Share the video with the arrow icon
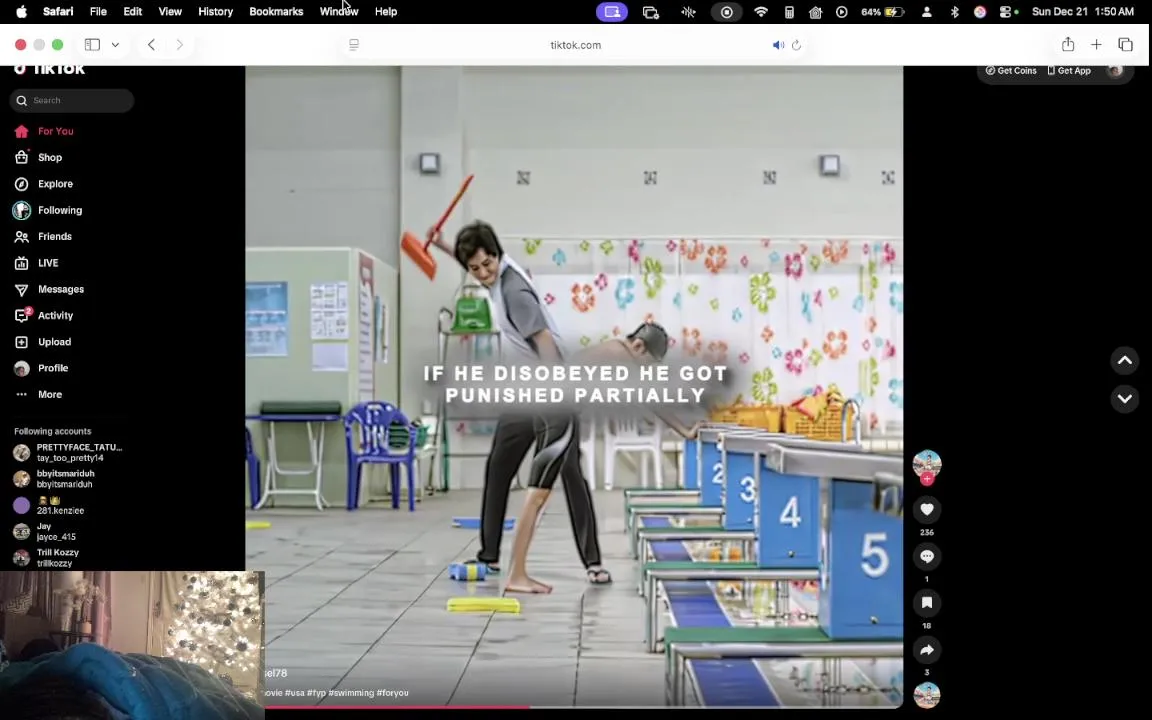This screenshot has height=720, width=1152. [926, 649]
